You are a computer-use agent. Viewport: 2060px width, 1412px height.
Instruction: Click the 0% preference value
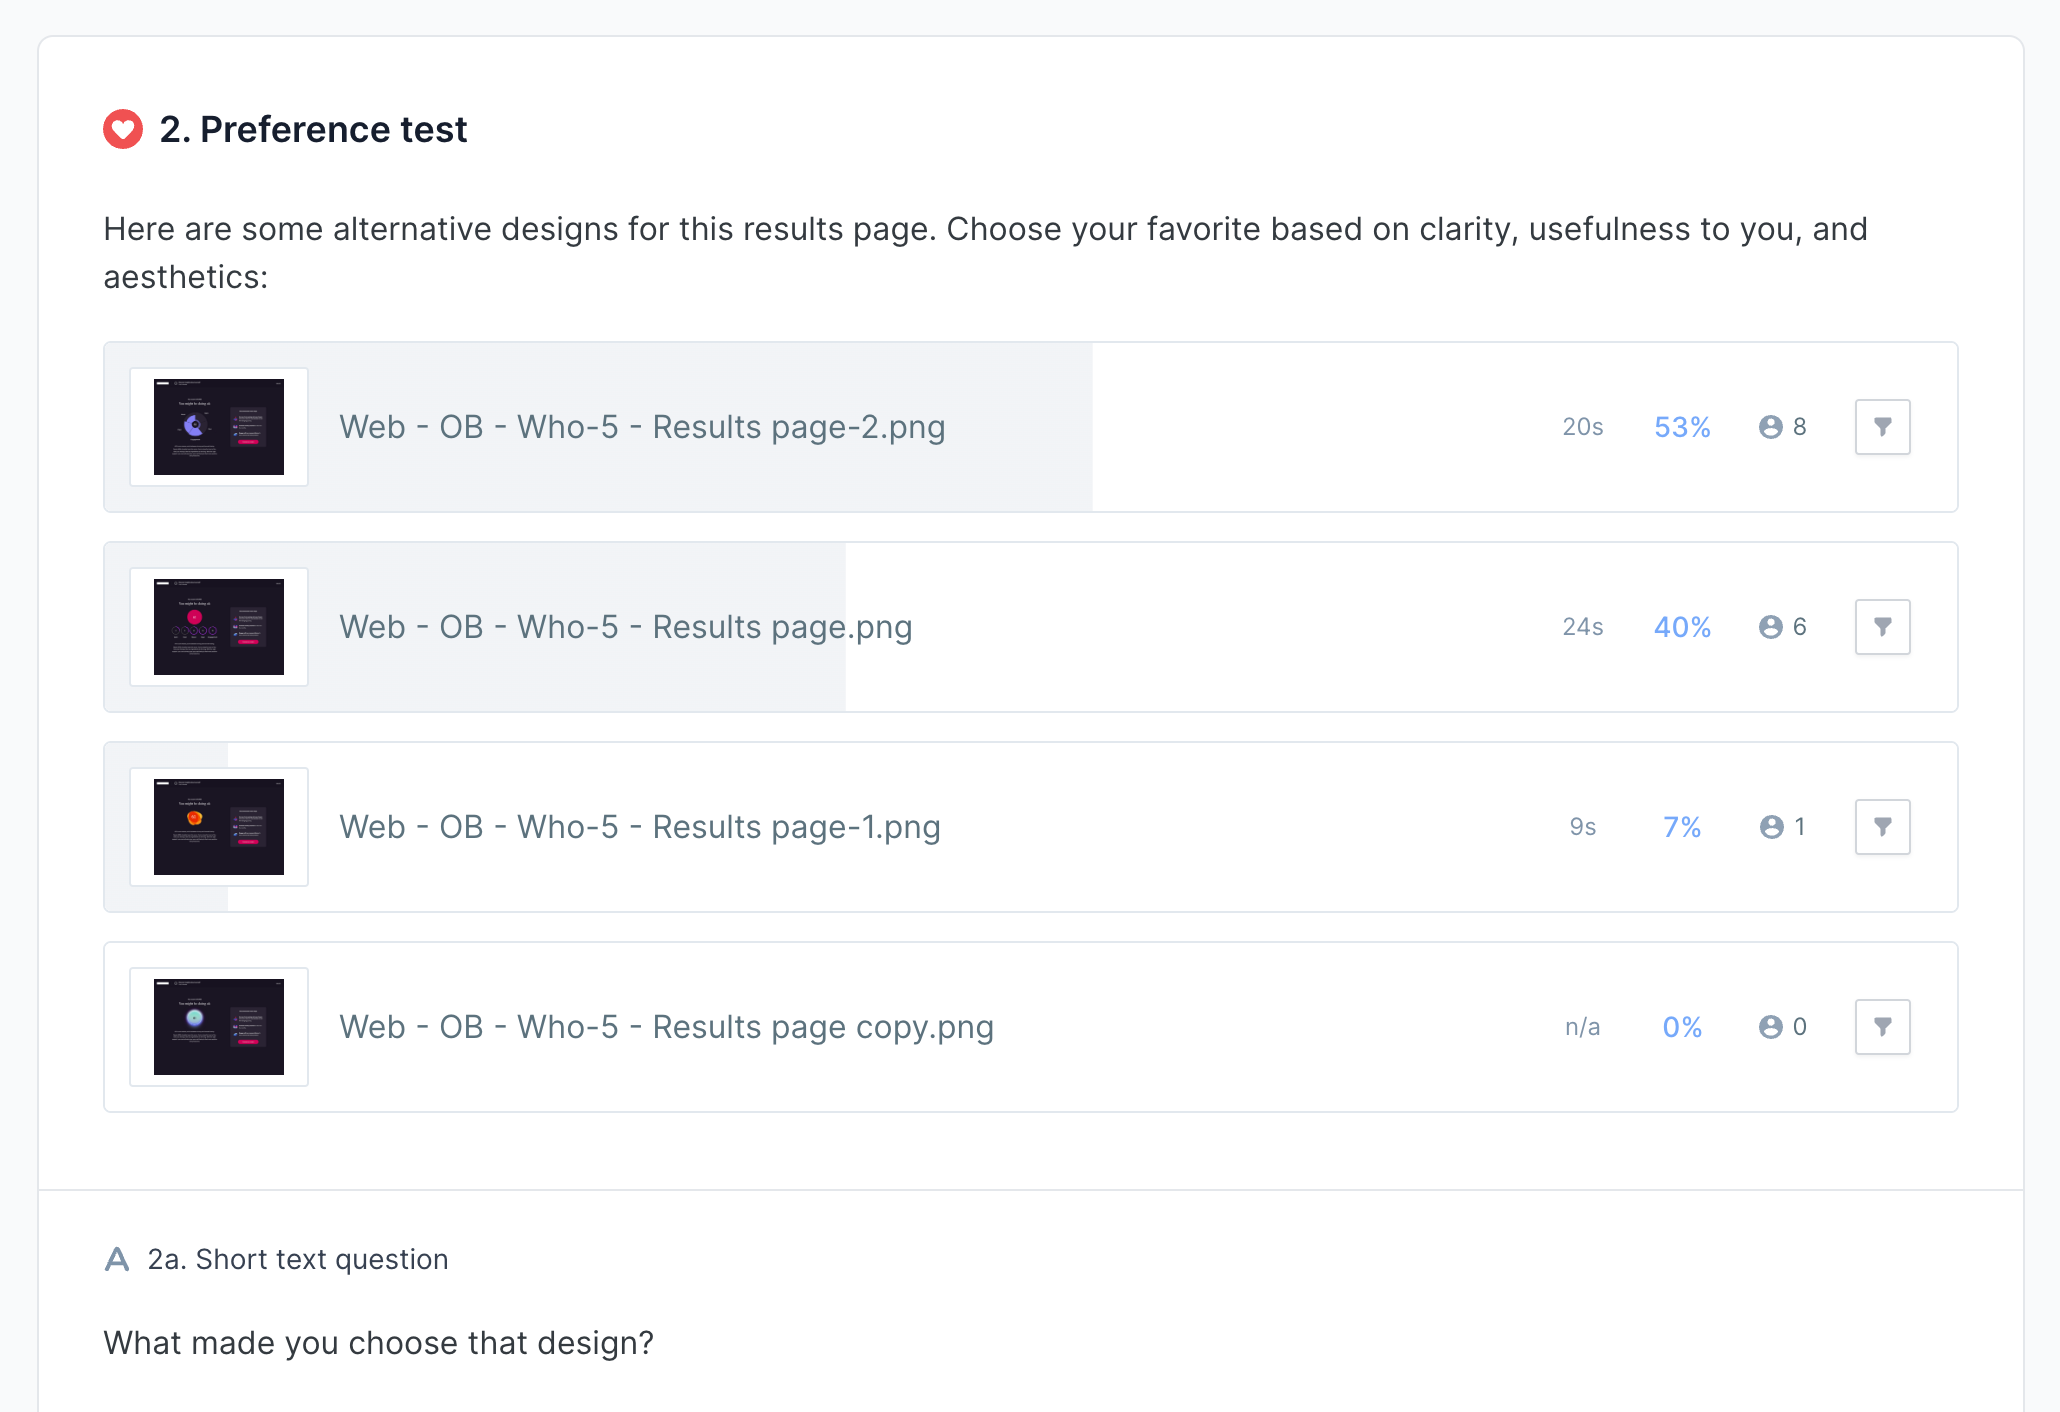point(1682,1027)
